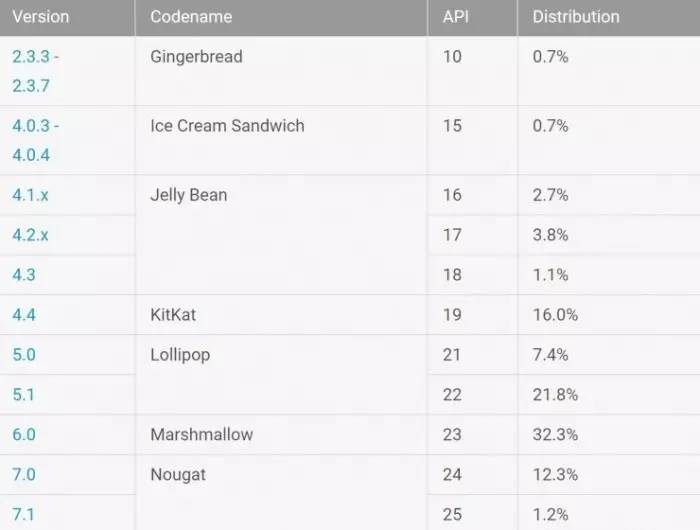700x530 pixels.
Task: Open the 4.4 KitKat version link
Action: coord(24,315)
